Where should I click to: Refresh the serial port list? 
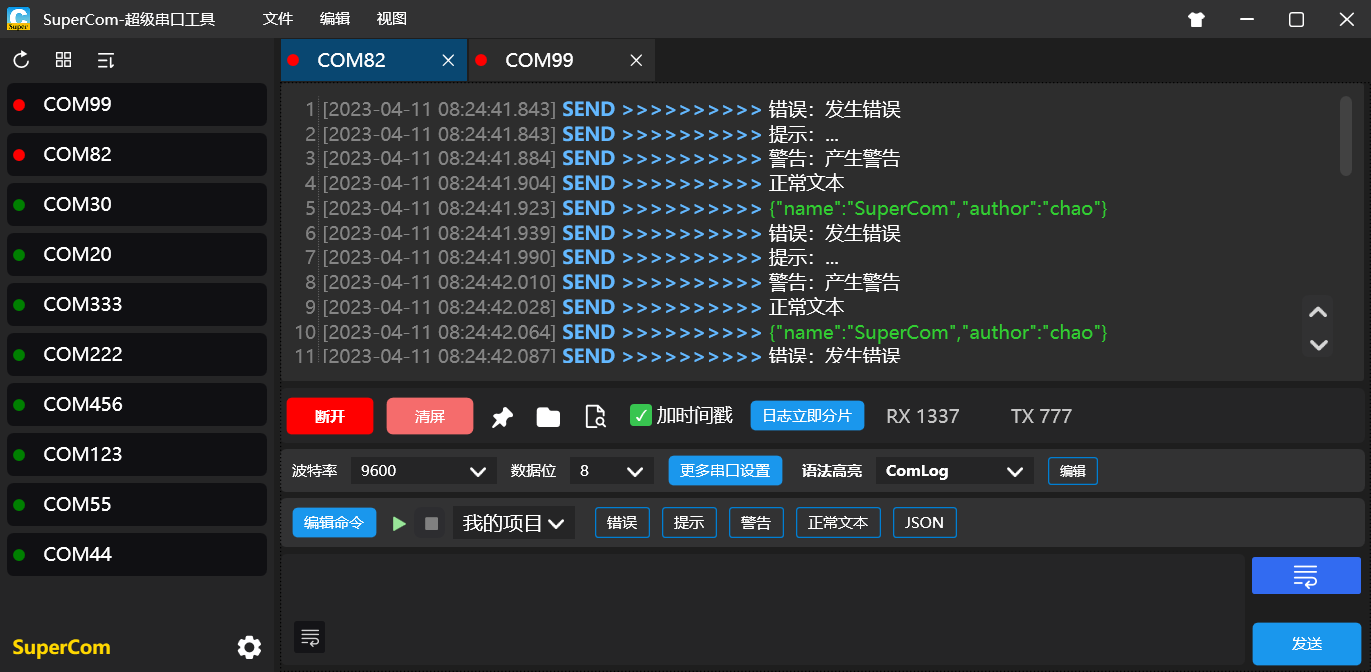click(20, 59)
